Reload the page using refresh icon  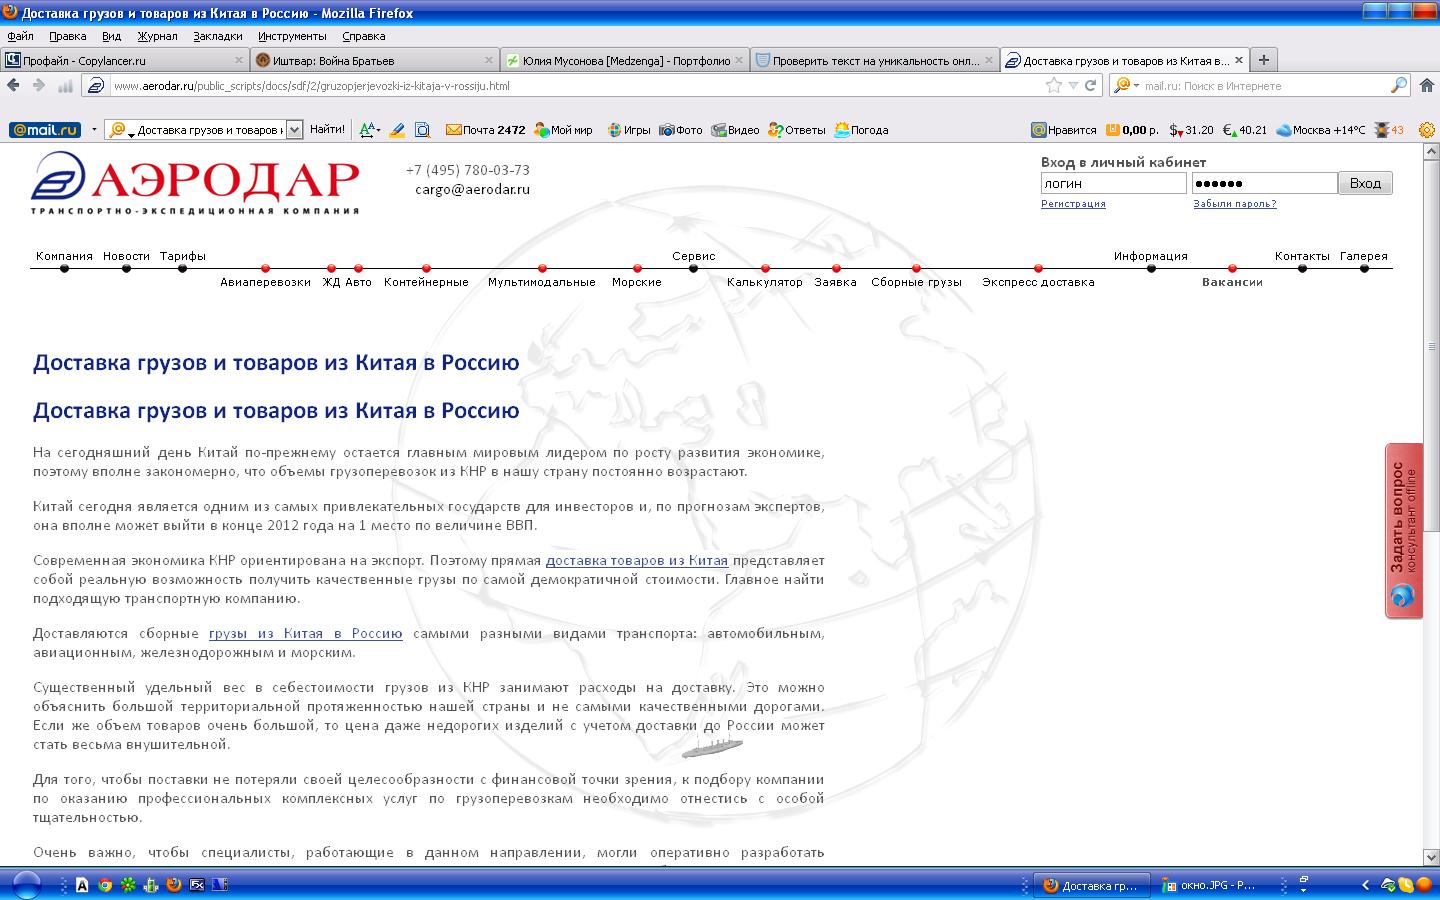(x=1091, y=85)
